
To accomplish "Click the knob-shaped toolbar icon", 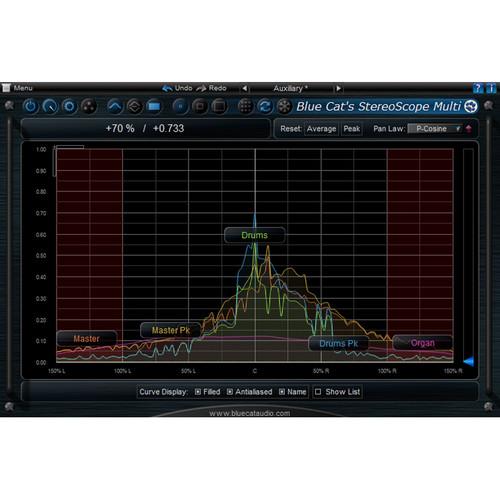I will pos(50,107).
